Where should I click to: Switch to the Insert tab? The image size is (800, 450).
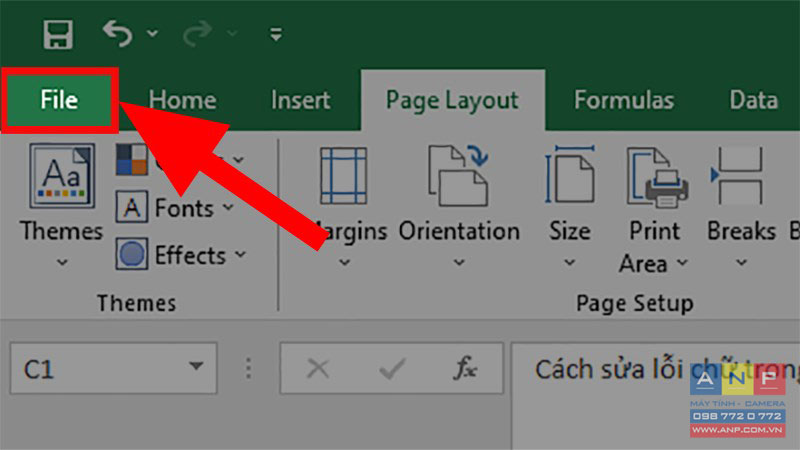[301, 100]
